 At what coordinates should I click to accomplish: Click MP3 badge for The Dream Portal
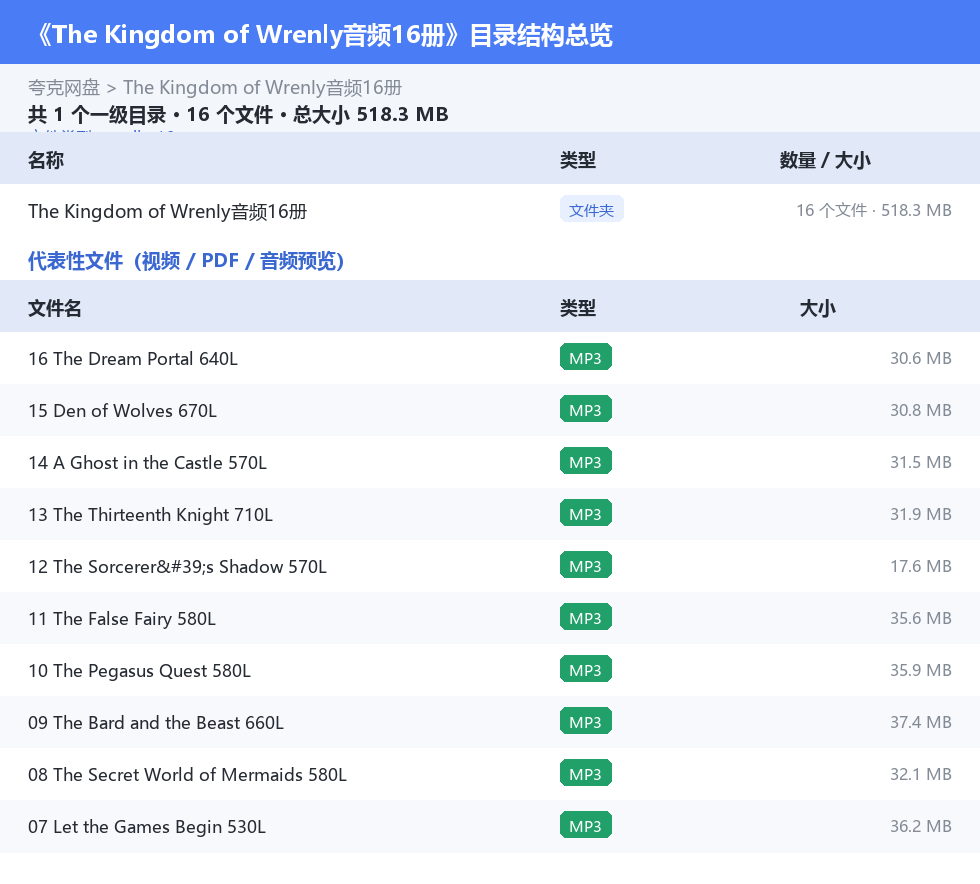pos(586,358)
